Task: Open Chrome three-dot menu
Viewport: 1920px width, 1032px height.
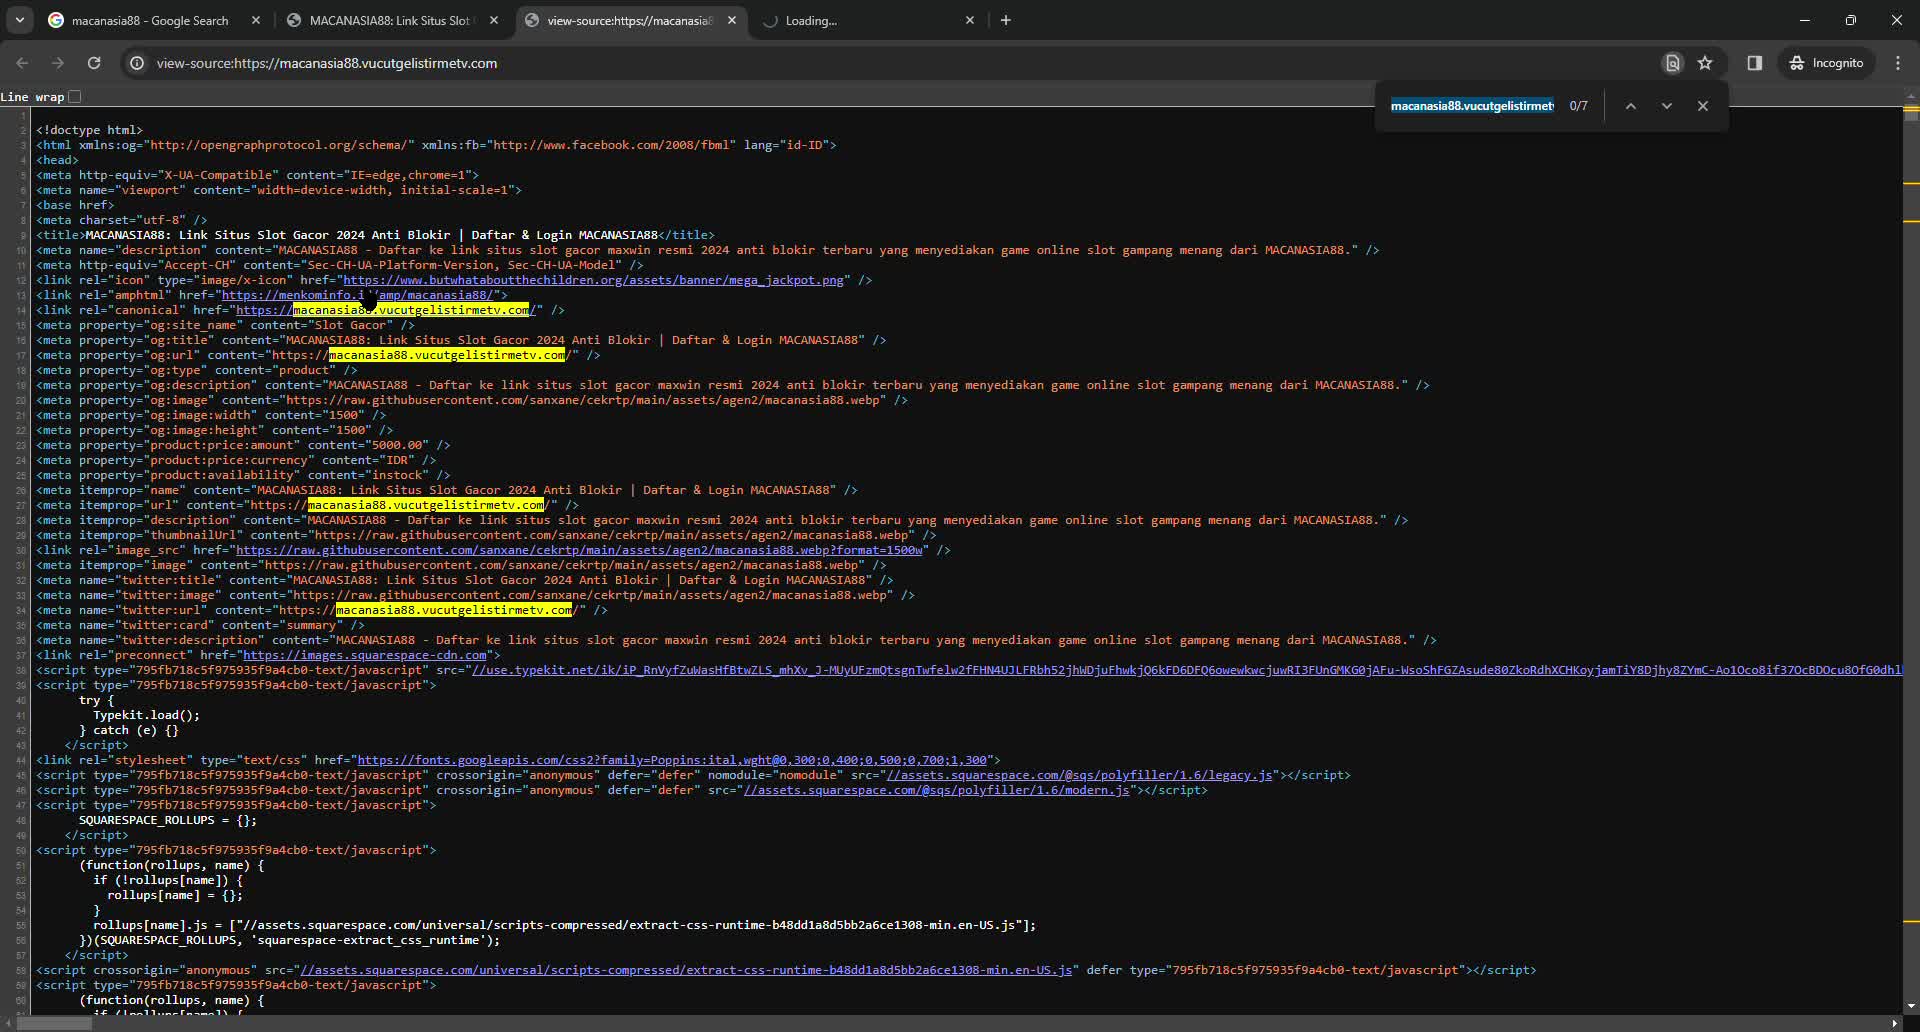Action: [x=1898, y=63]
